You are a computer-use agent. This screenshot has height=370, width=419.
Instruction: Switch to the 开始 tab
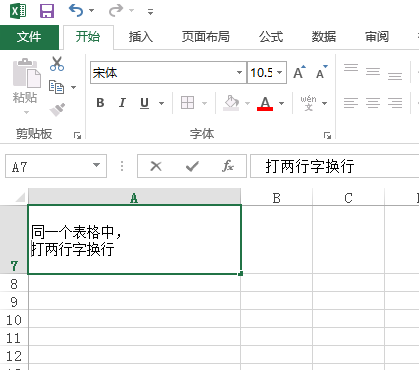[88, 37]
